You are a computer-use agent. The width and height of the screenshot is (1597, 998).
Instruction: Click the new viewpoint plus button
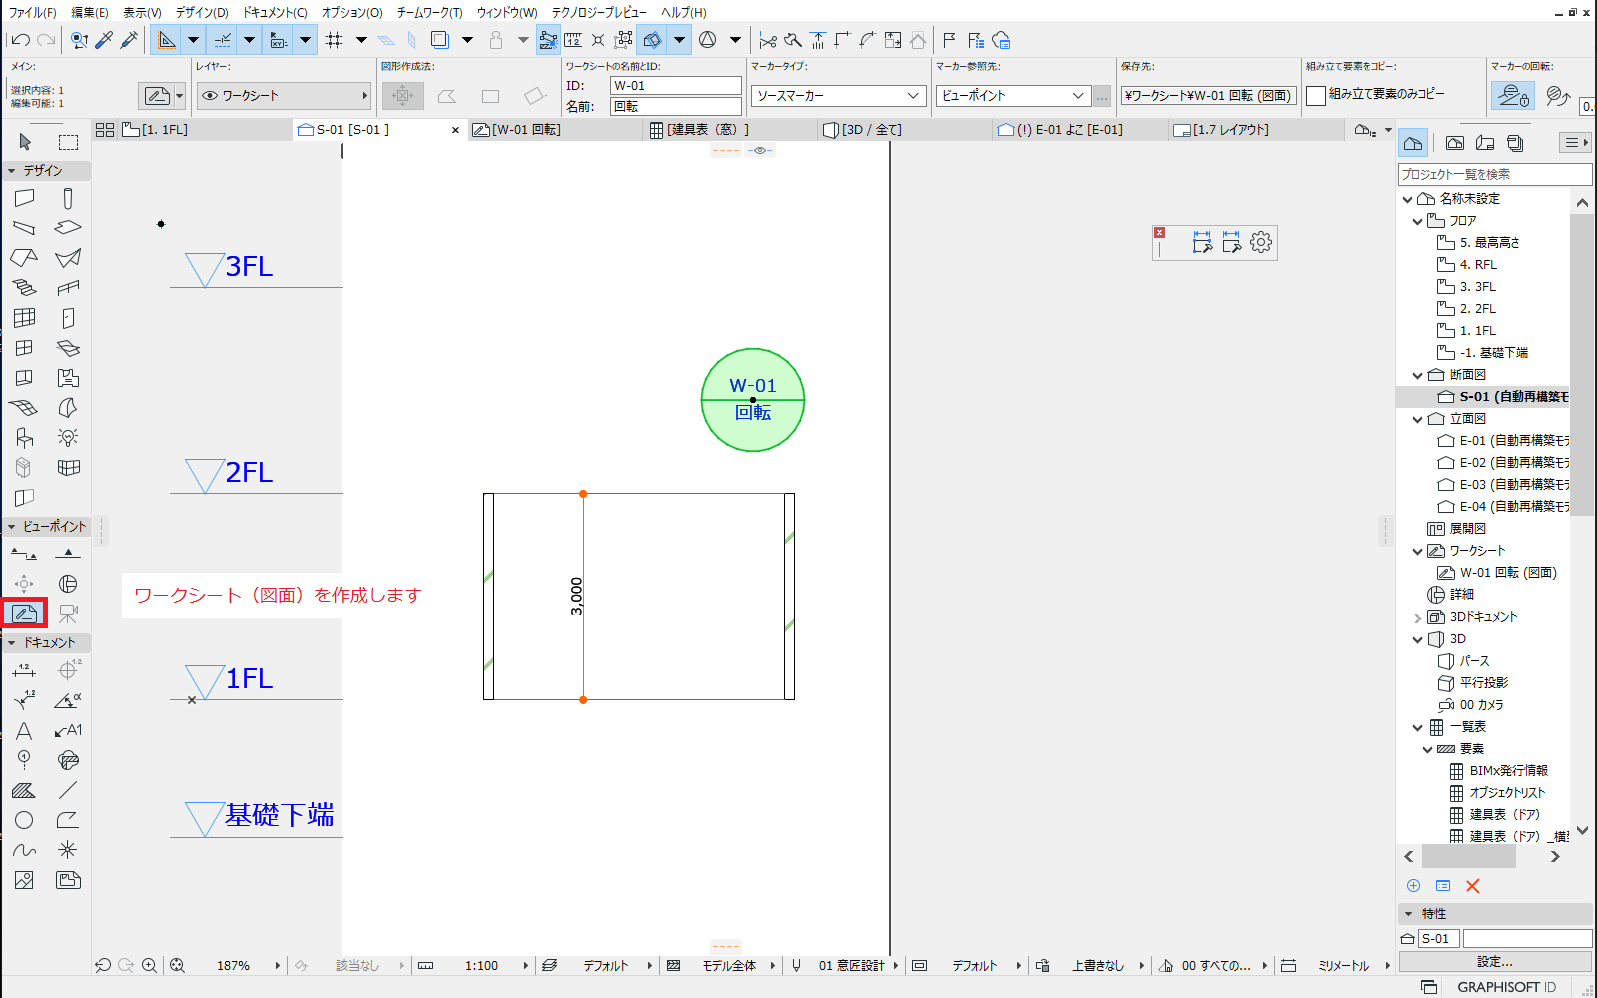point(1413,886)
